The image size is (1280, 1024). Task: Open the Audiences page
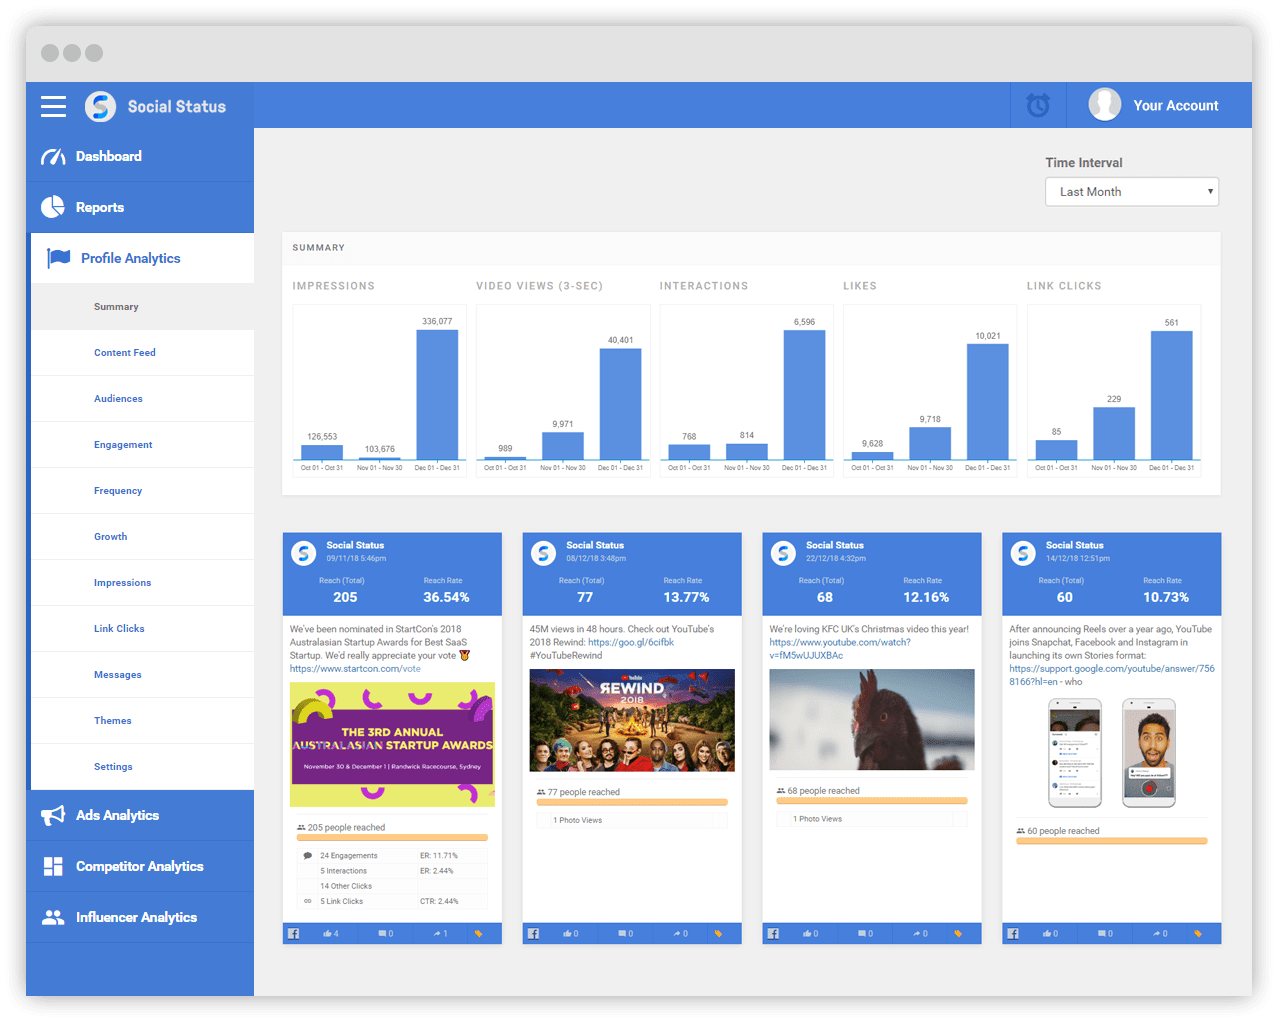pos(142,399)
